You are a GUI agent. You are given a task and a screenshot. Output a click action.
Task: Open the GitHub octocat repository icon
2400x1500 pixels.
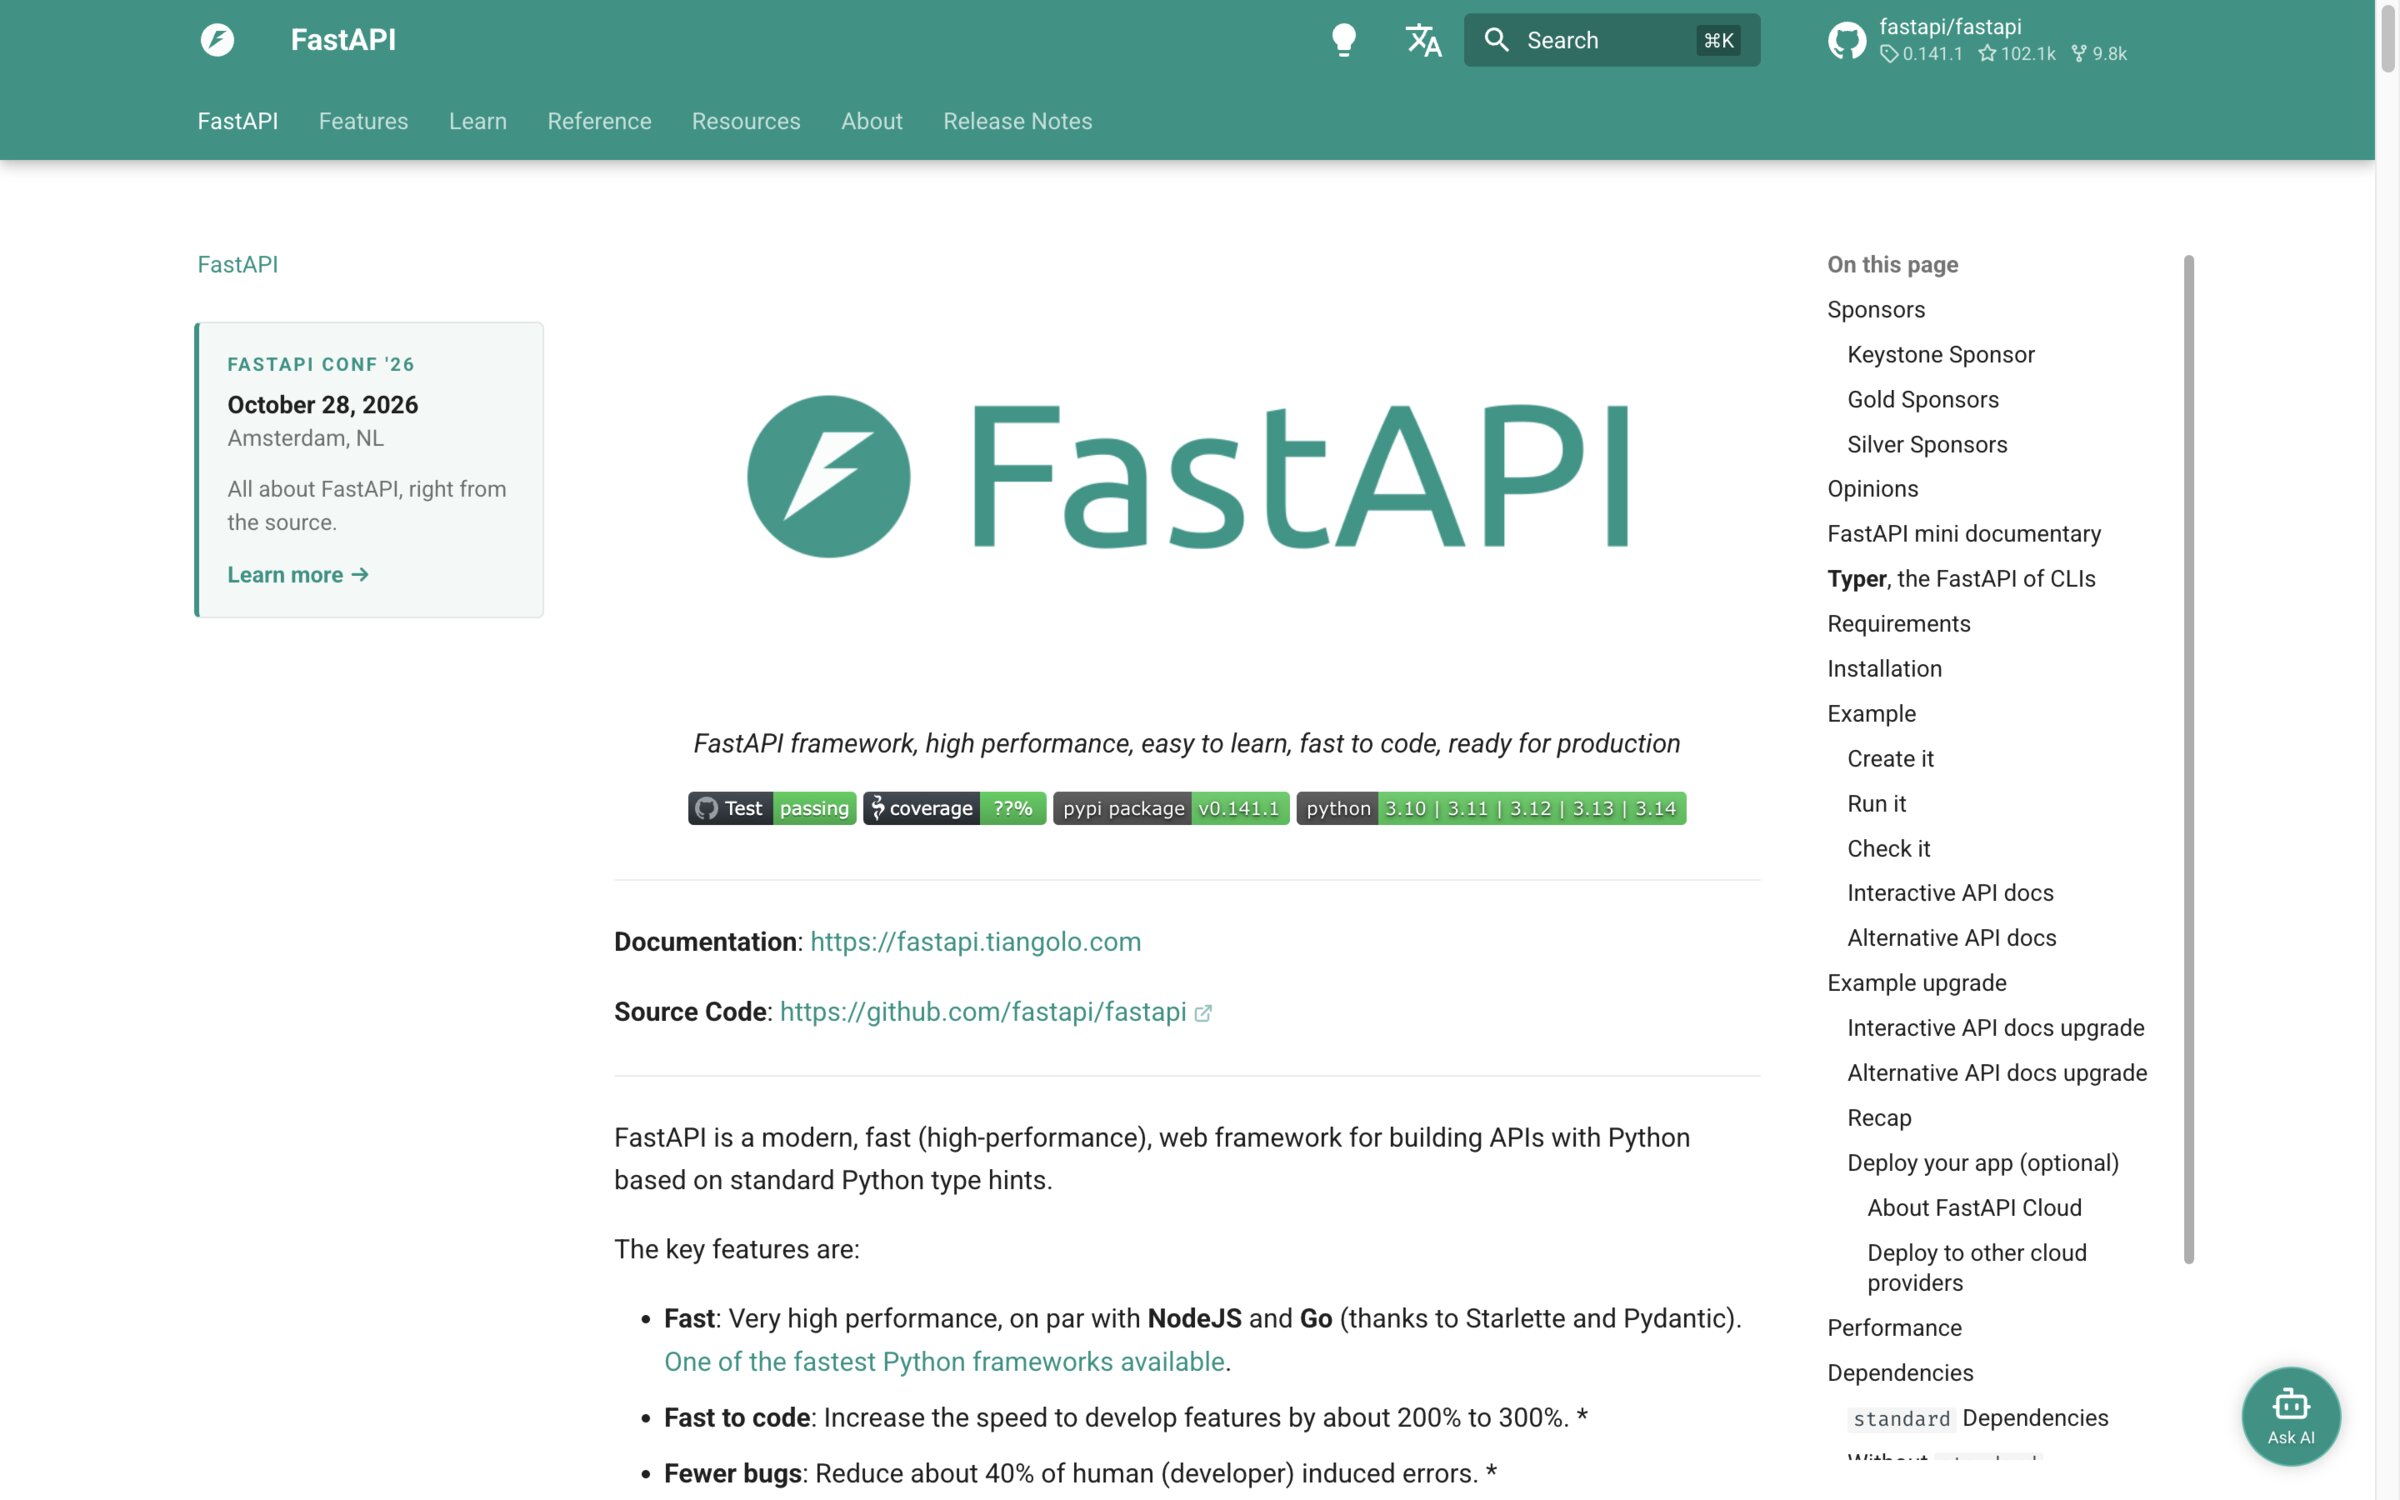tap(1846, 40)
